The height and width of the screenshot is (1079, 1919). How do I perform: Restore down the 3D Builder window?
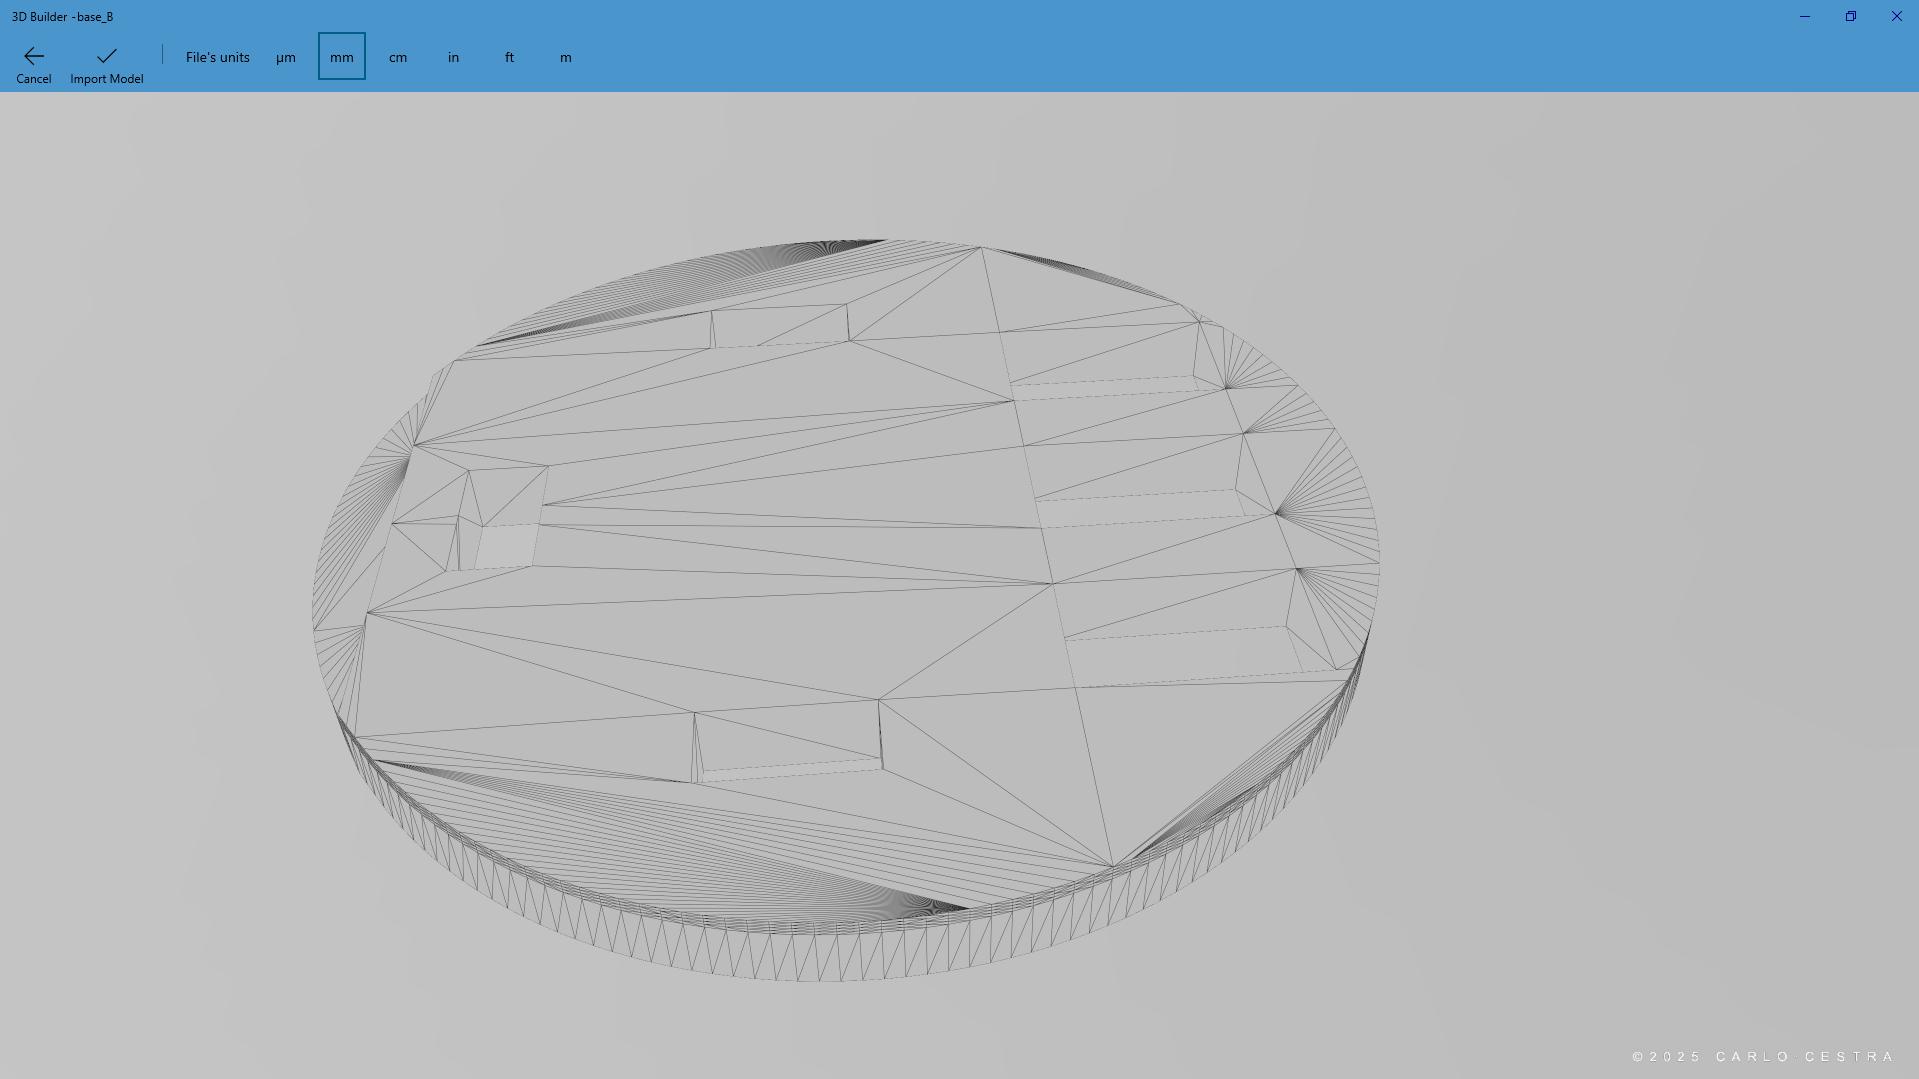(x=1850, y=16)
